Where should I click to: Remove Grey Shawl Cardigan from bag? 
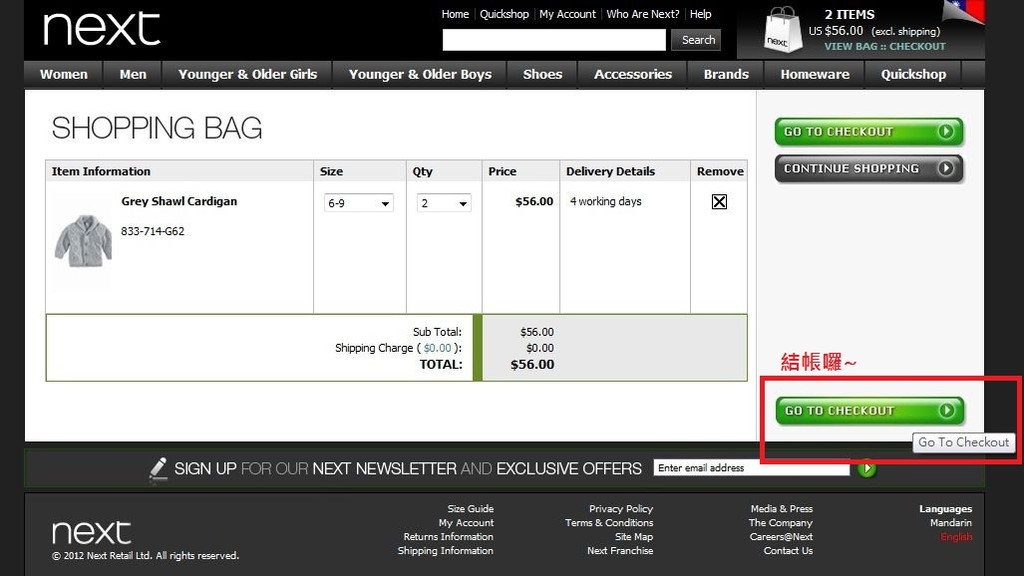click(x=719, y=202)
